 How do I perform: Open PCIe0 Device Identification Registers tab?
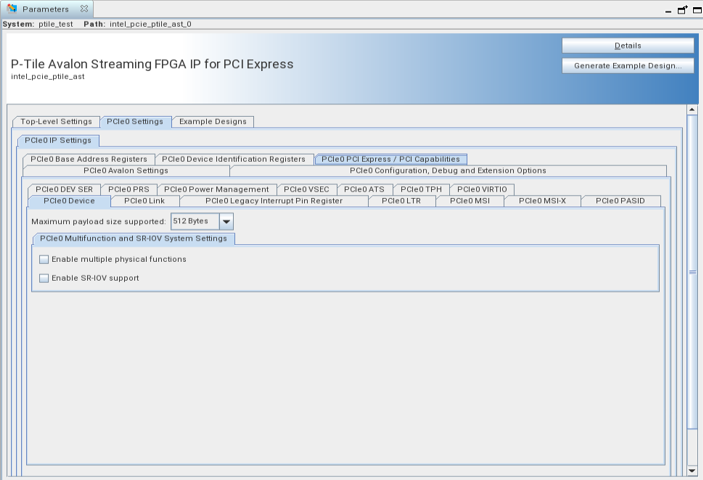point(234,159)
